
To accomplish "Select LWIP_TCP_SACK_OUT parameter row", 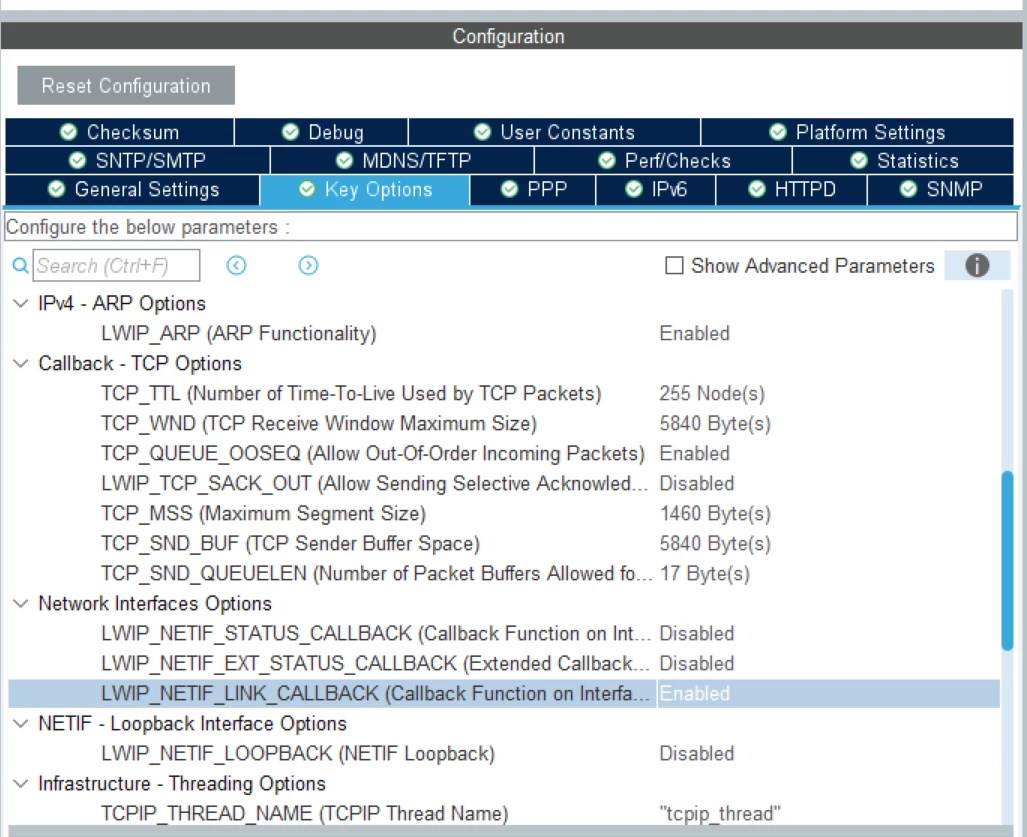I will [504, 483].
